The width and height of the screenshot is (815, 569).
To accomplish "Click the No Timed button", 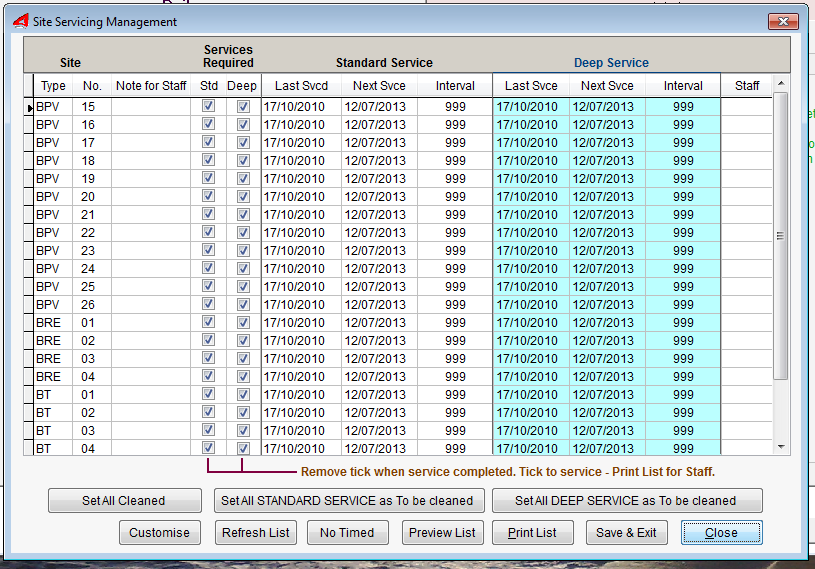I will click(347, 533).
